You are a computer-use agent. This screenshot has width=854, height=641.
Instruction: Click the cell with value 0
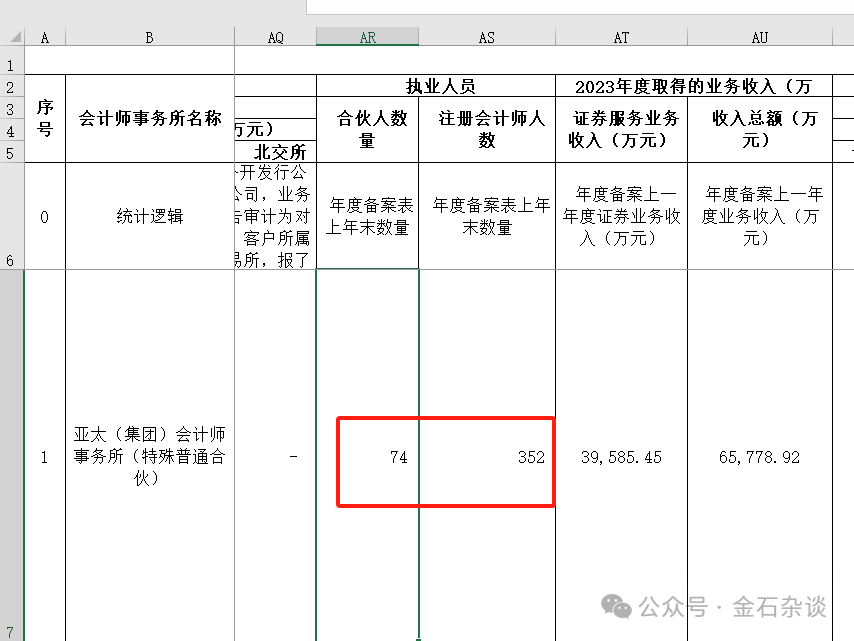tap(45, 216)
